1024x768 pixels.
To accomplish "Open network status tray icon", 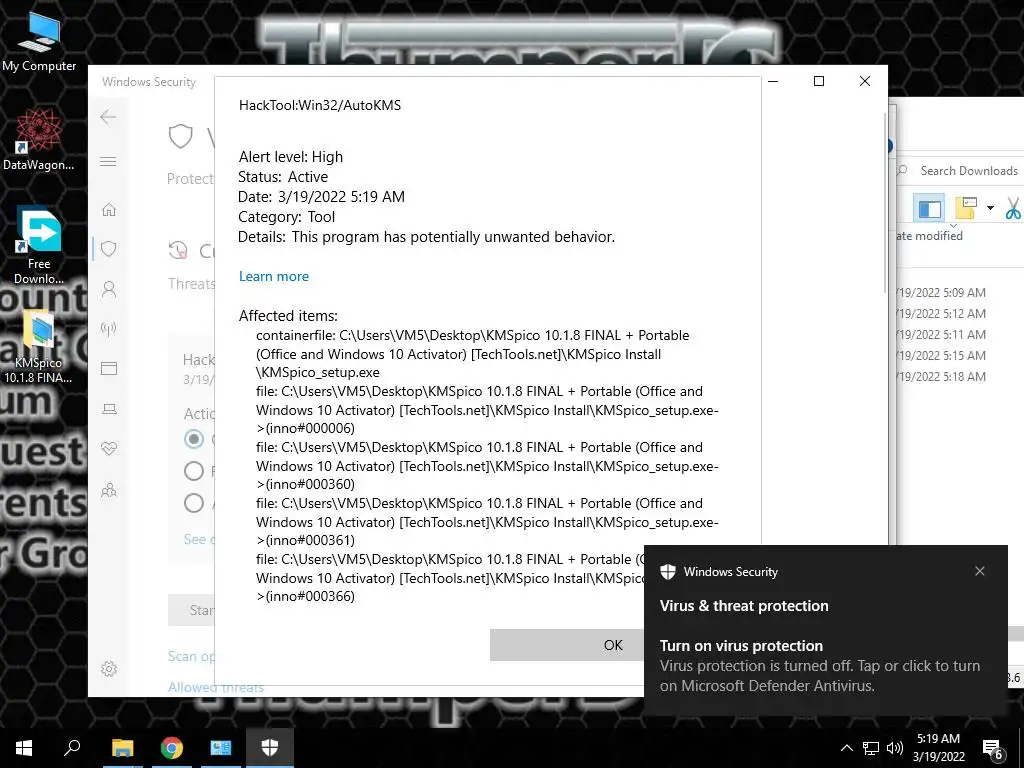I will pyautogui.click(x=871, y=748).
